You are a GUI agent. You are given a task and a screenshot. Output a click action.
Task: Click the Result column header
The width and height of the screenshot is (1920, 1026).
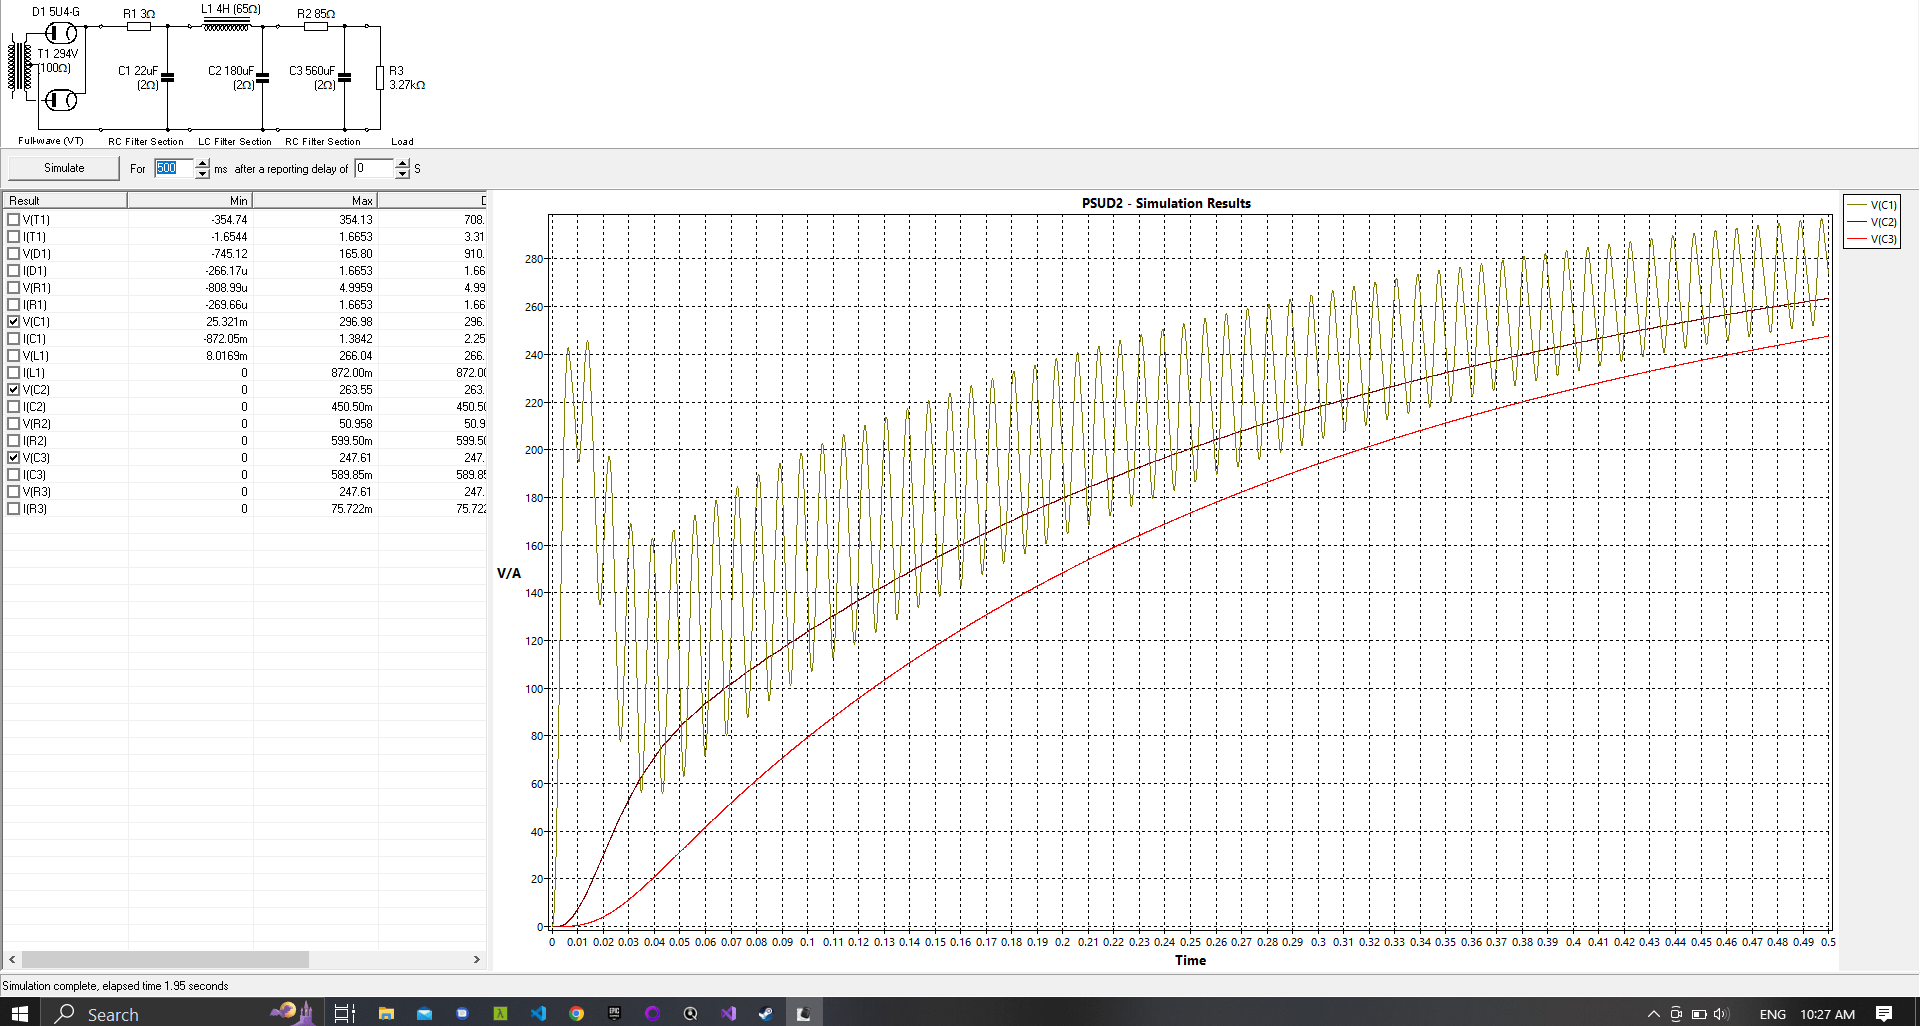click(x=65, y=200)
